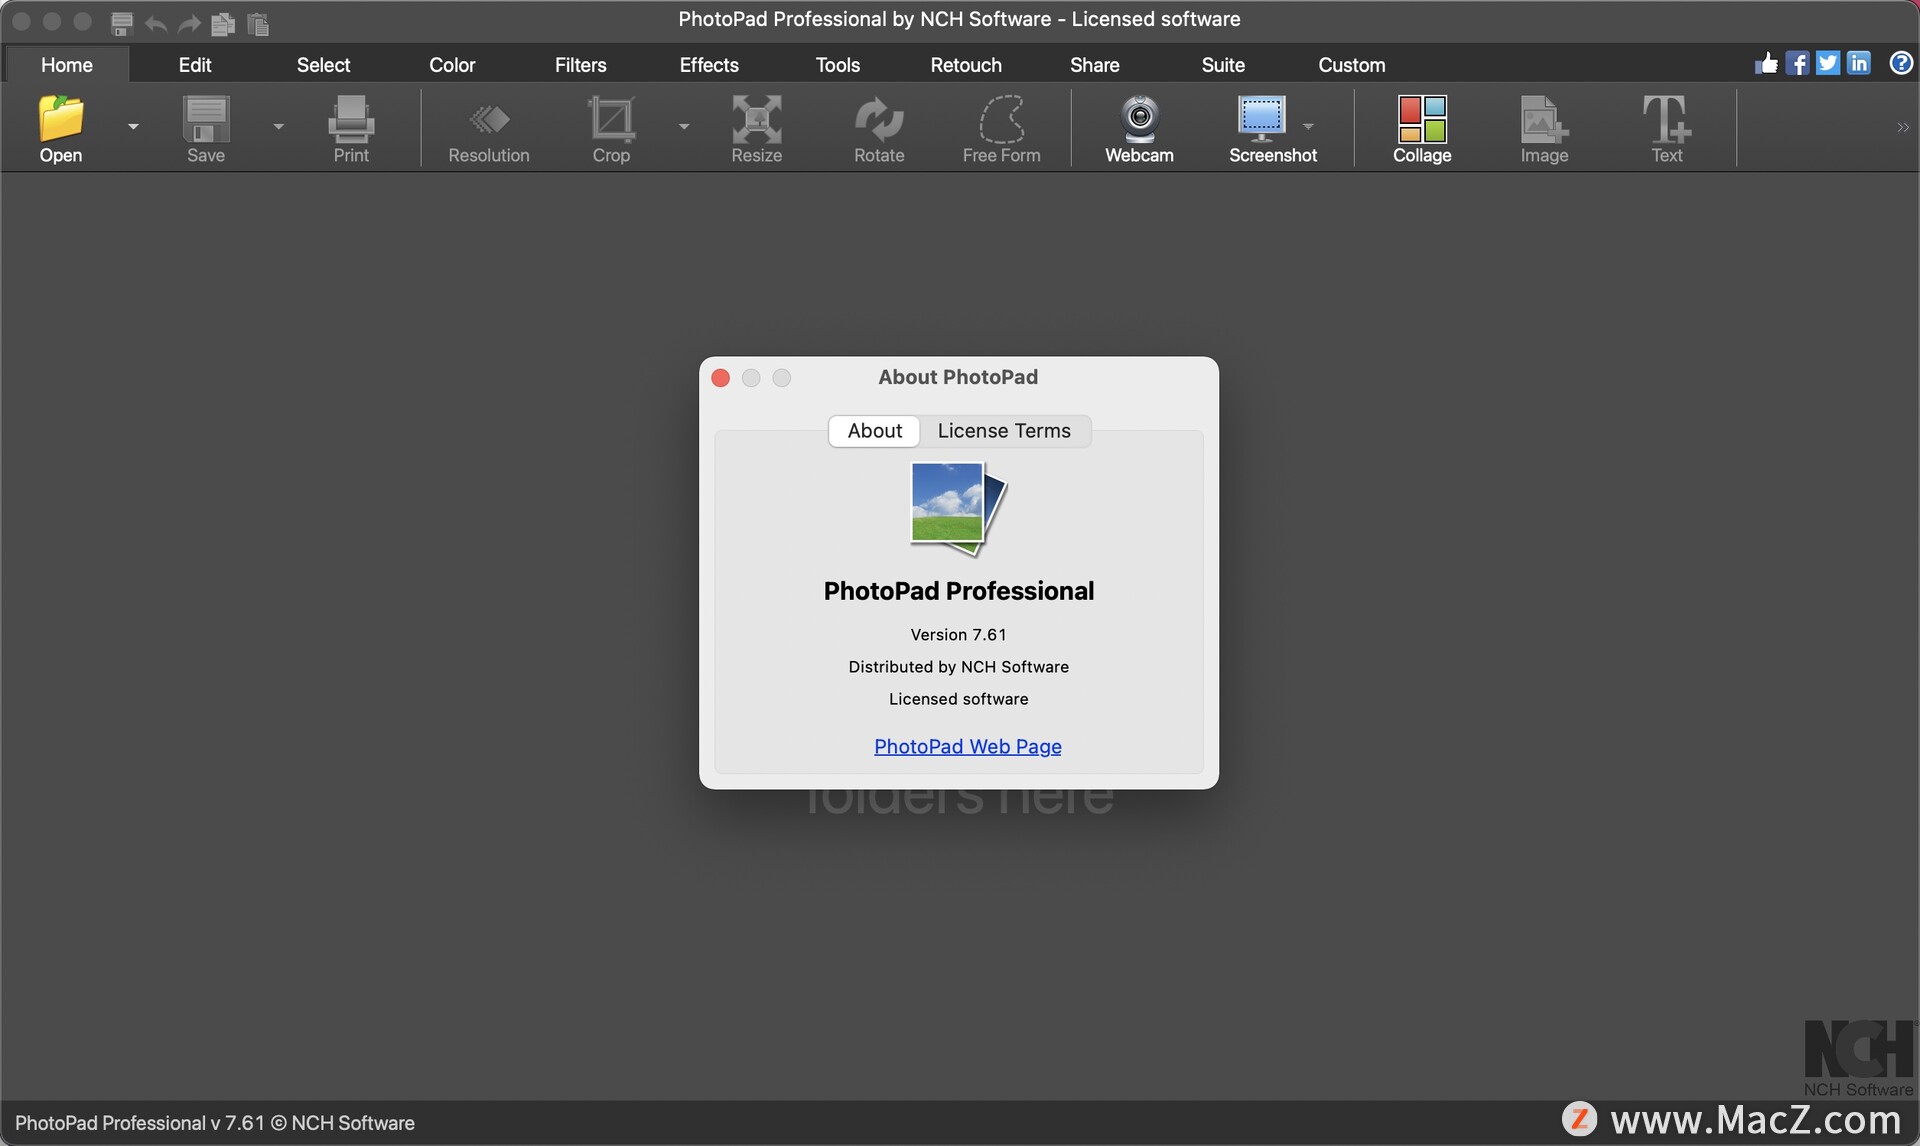The width and height of the screenshot is (1920, 1146).
Task: Click 'PhotoPad Professional' heading in dialog
Action: (958, 591)
